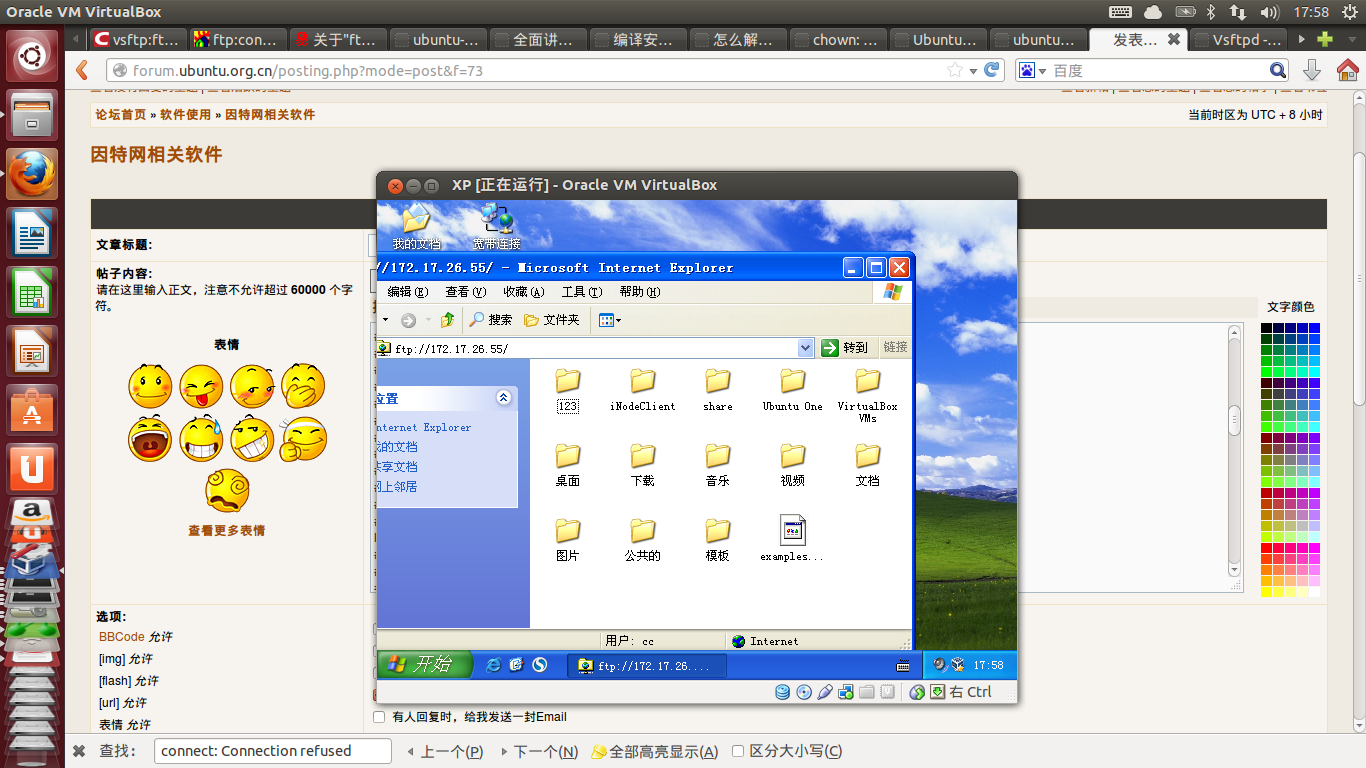Open LibreOffice Writer from the dock

[32, 235]
